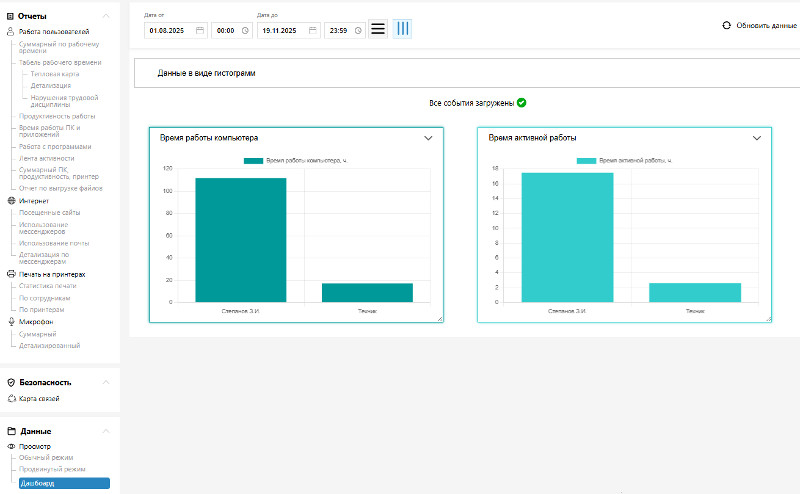The width and height of the screenshot is (800, 494).
Task: Collapse the Время работы компьютера chart panel
Action: pos(429,138)
